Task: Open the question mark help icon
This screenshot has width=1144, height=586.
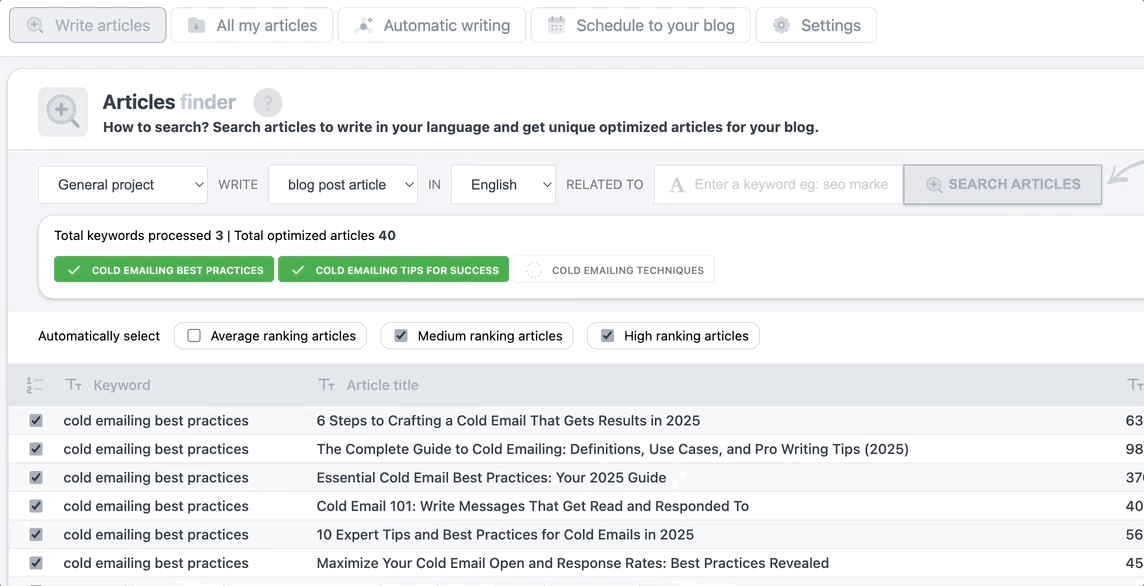Action: point(268,102)
